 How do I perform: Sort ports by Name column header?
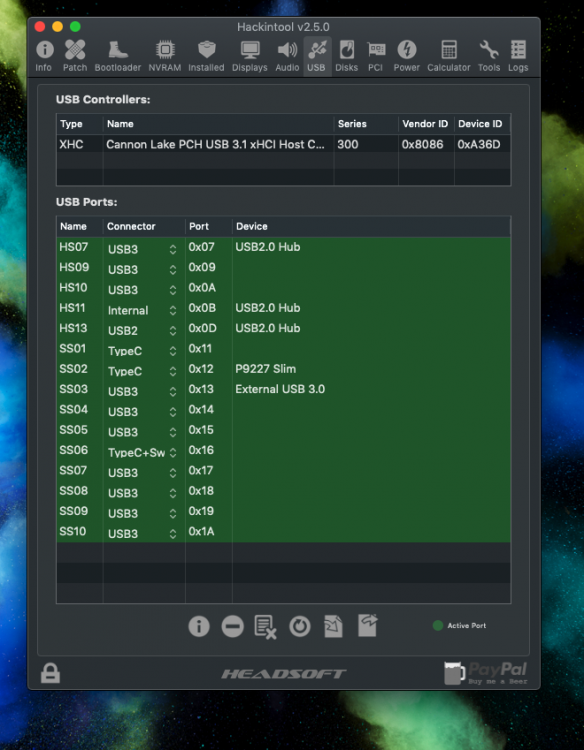click(80, 226)
